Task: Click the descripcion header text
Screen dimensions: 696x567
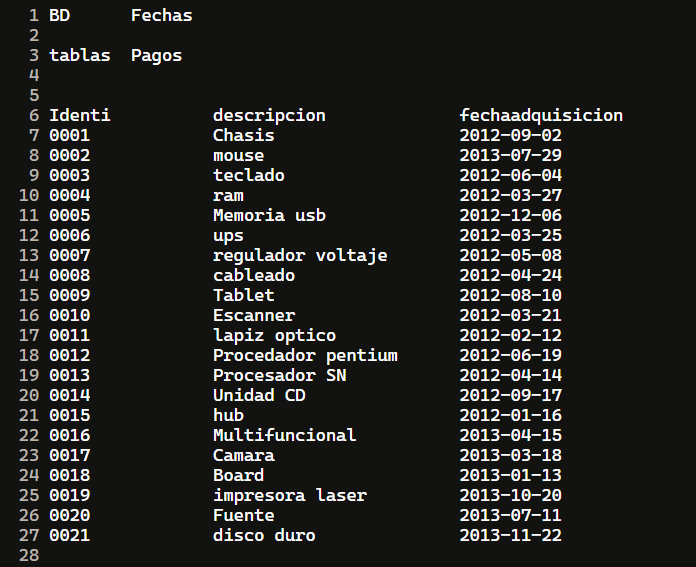Action: (x=269, y=115)
